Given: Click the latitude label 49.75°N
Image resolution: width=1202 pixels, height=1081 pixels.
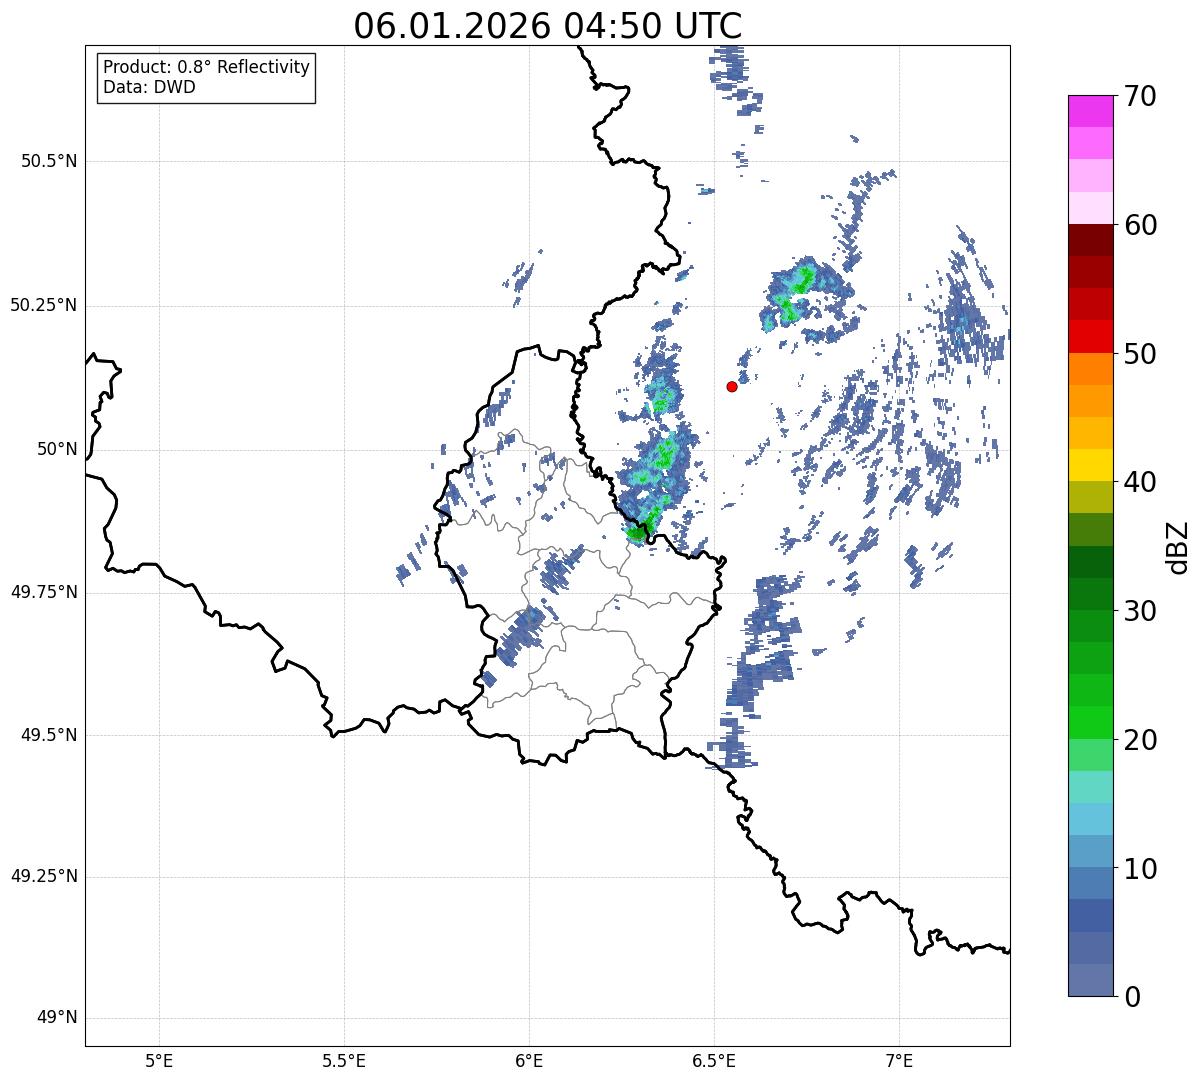Looking at the screenshot, I should [x=43, y=592].
